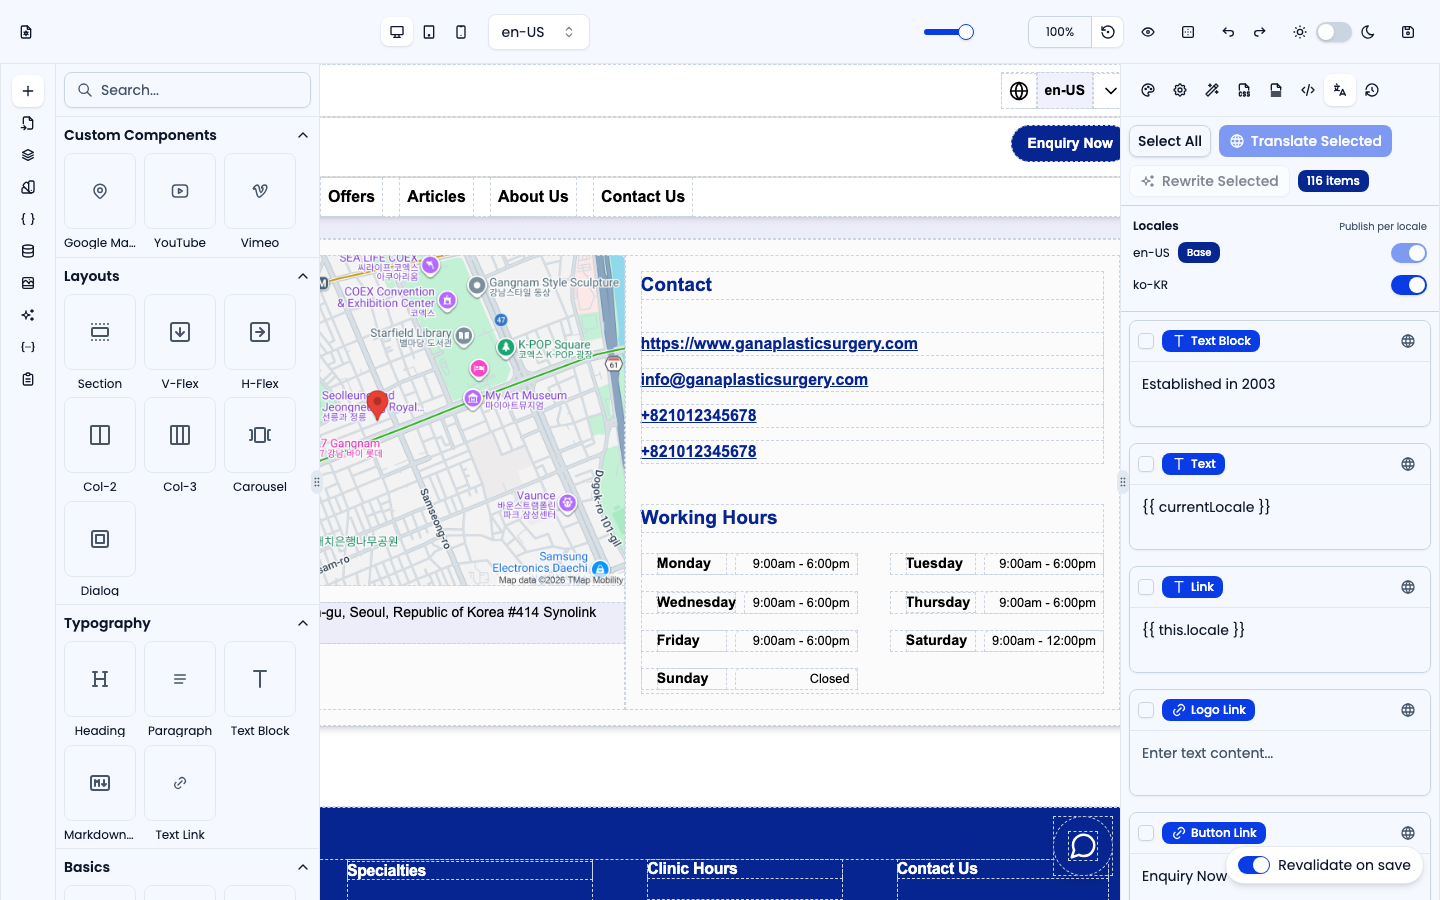Open the add element plus icon
Screen dimensions: 1440x900
pyautogui.click(x=28, y=91)
